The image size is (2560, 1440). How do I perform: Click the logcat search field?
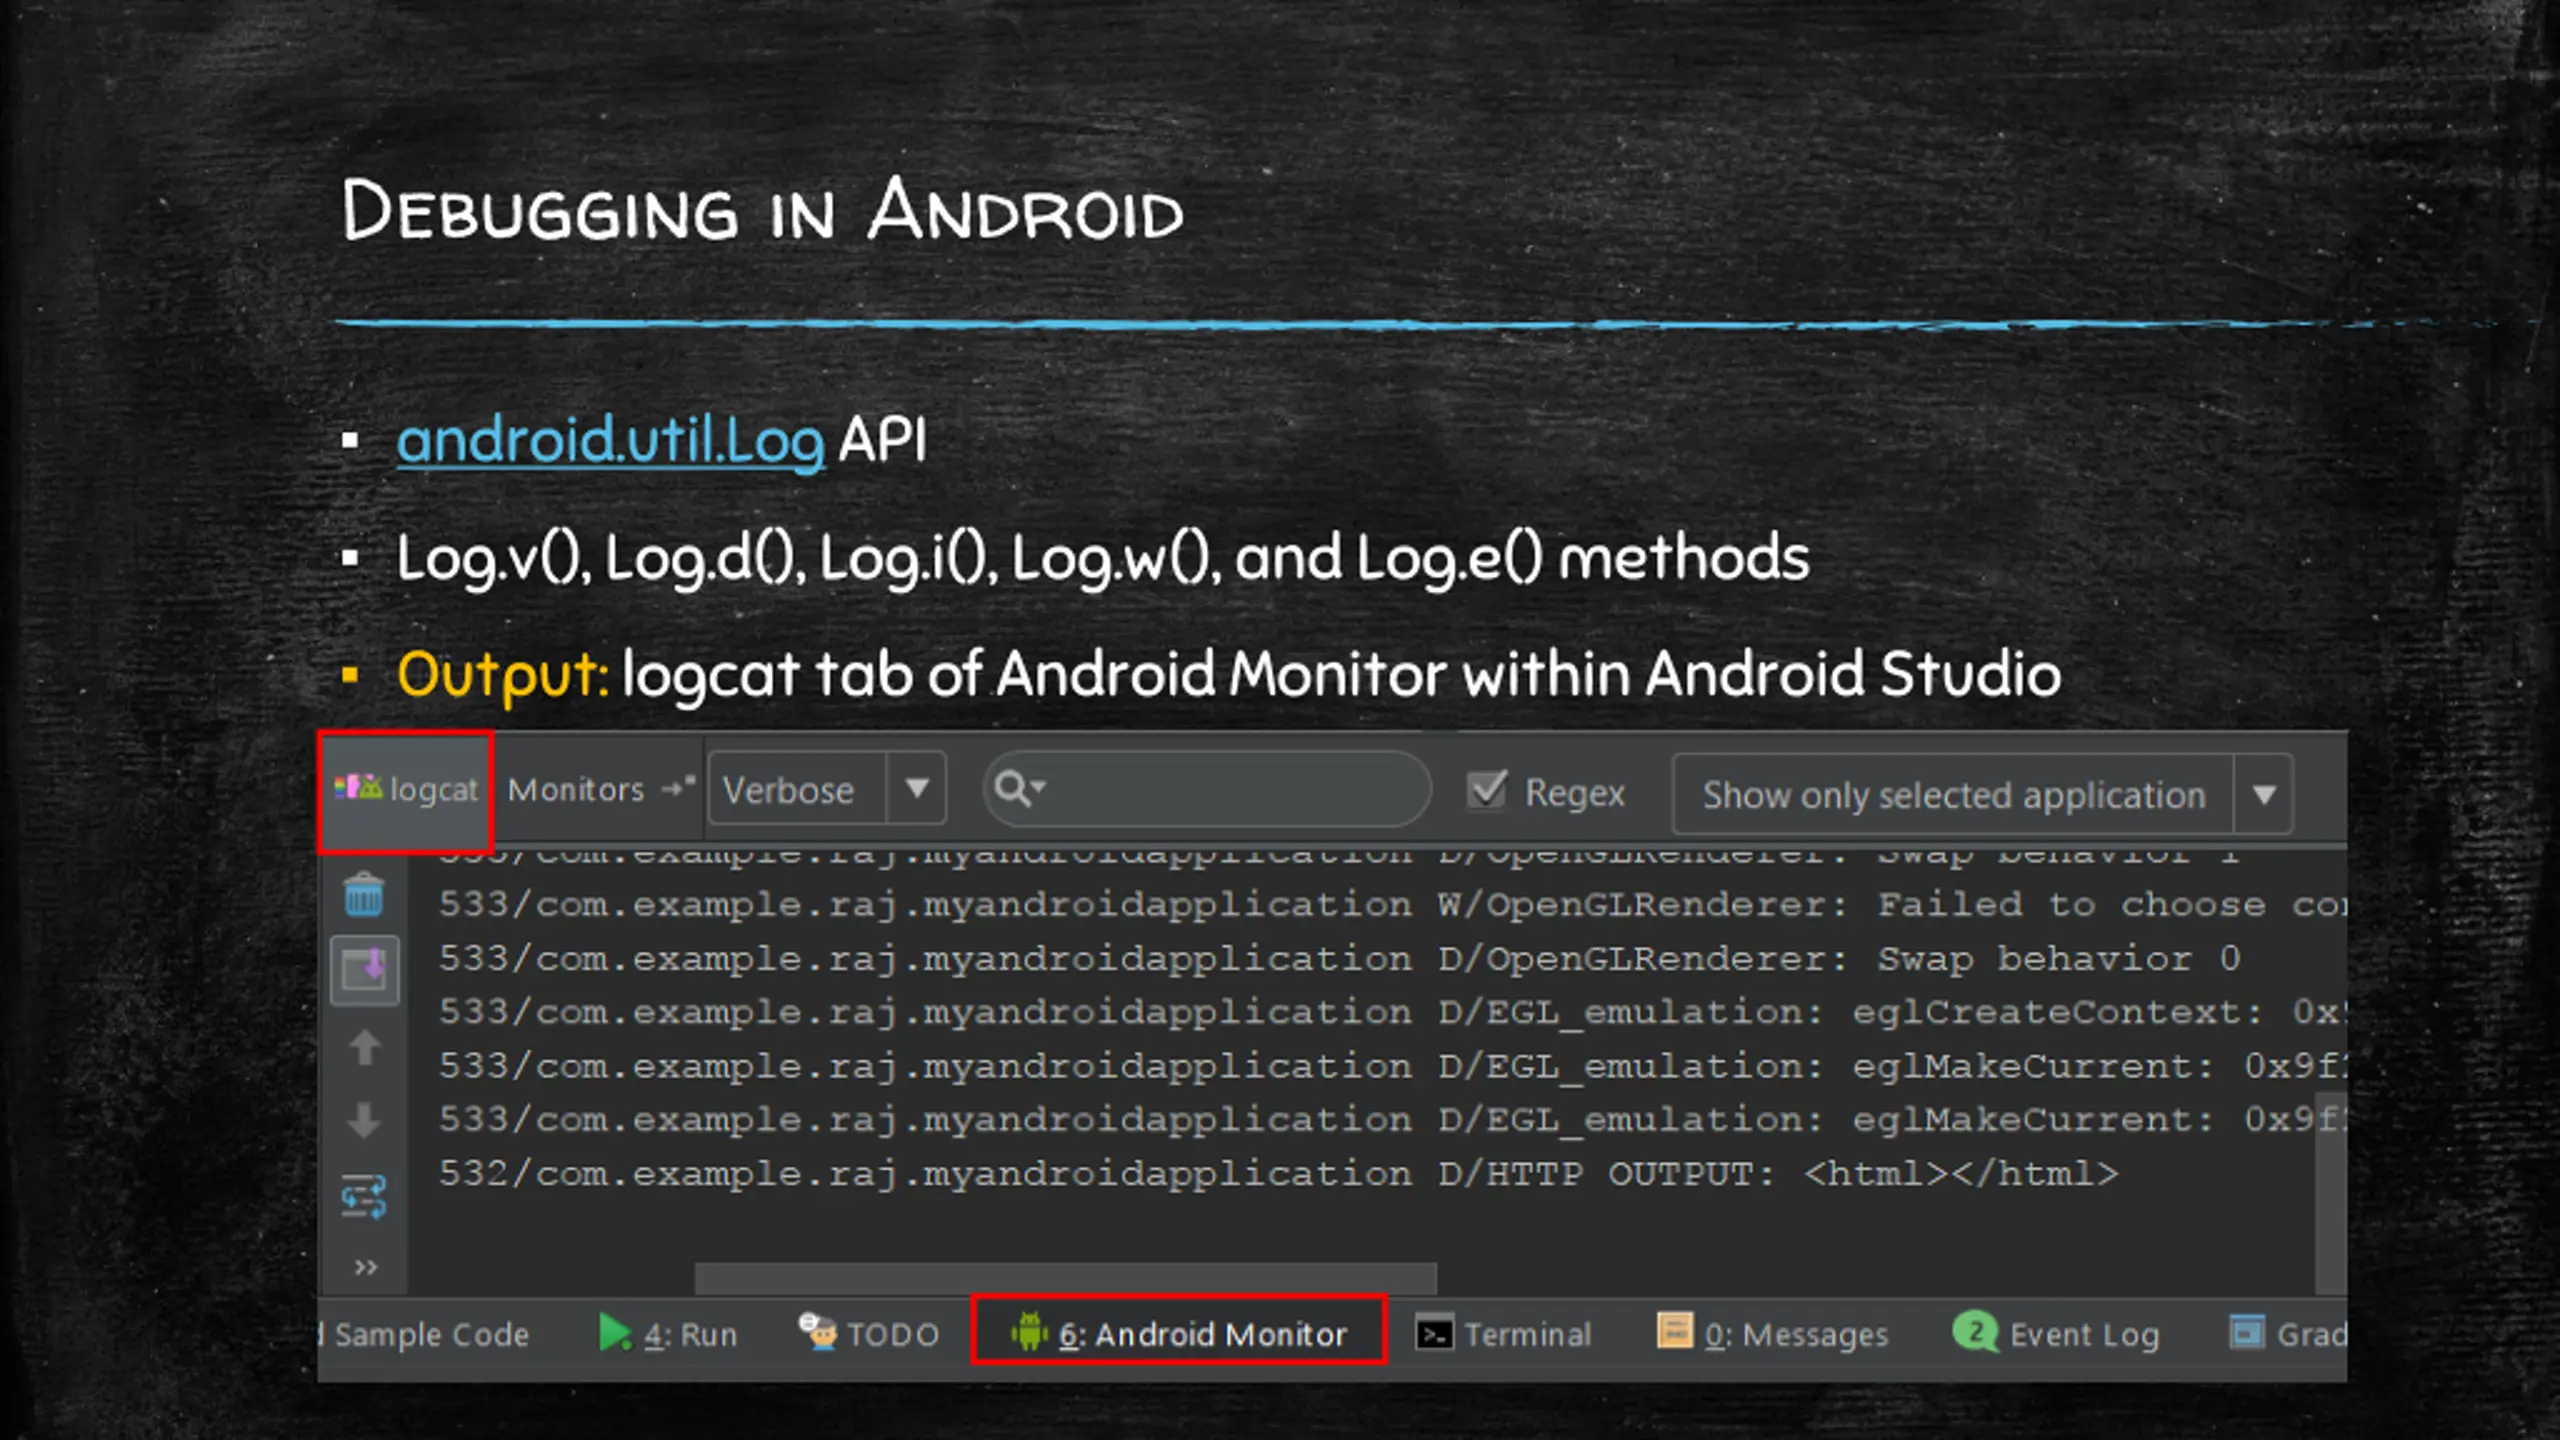click(1207, 789)
